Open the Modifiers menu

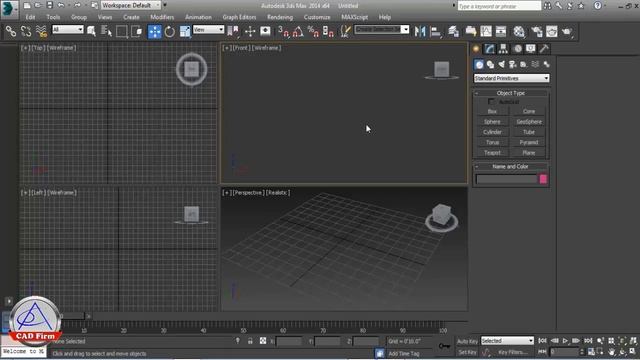pyautogui.click(x=162, y=17)
